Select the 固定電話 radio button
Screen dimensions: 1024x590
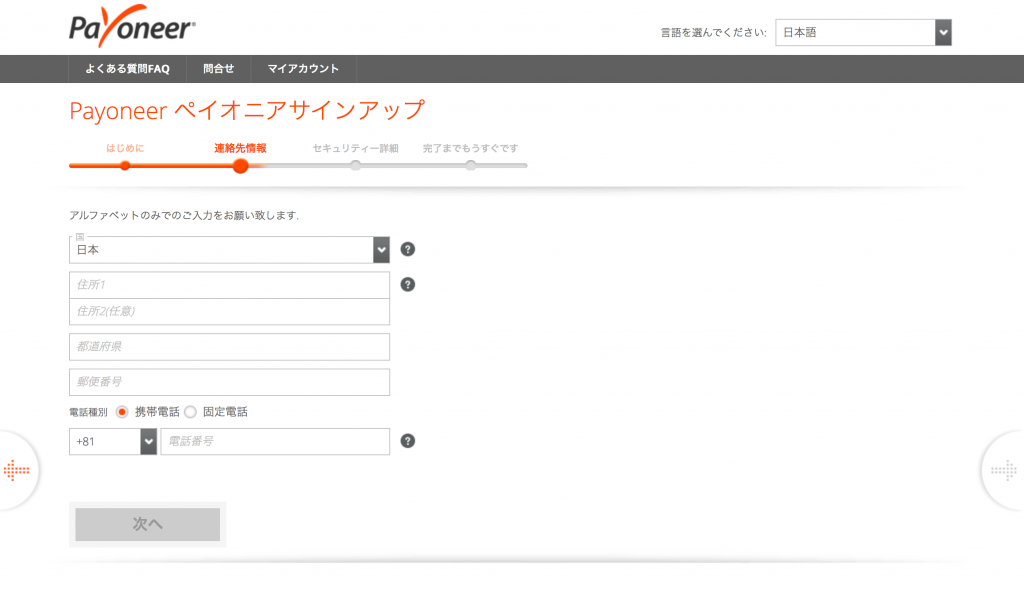point(190,412)
